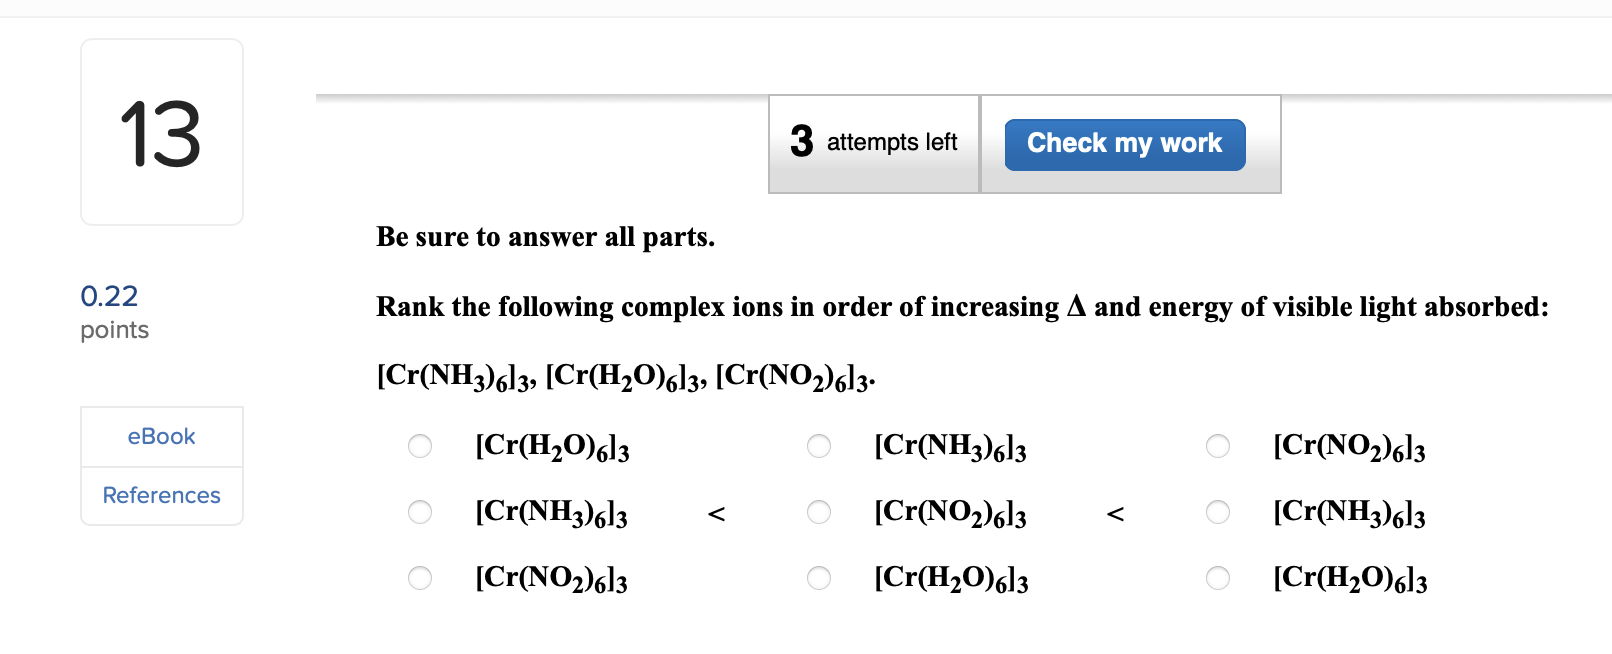Select [Cr(NO2)6]3 in the middle column
Screen dimensions: 1612x654
tap(819, 512)
